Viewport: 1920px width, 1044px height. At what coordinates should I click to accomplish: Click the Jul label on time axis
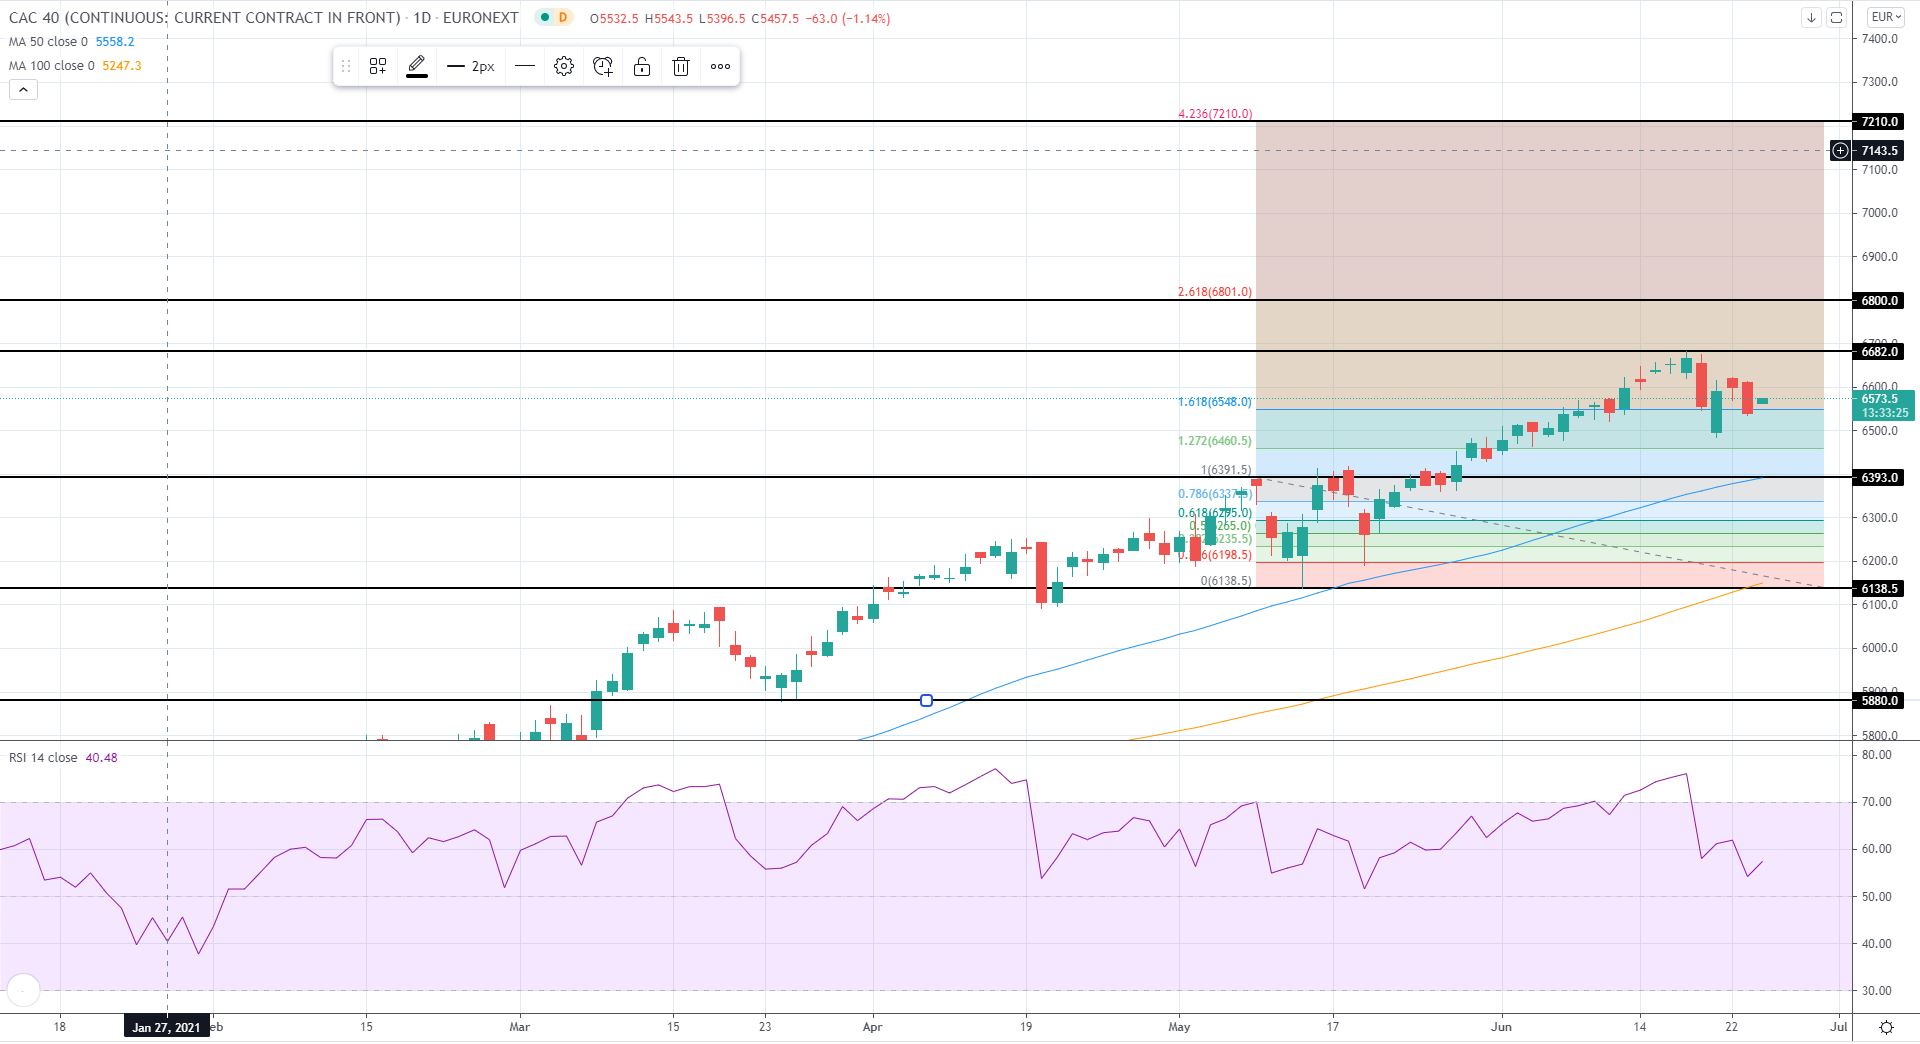[1838, 1026]
